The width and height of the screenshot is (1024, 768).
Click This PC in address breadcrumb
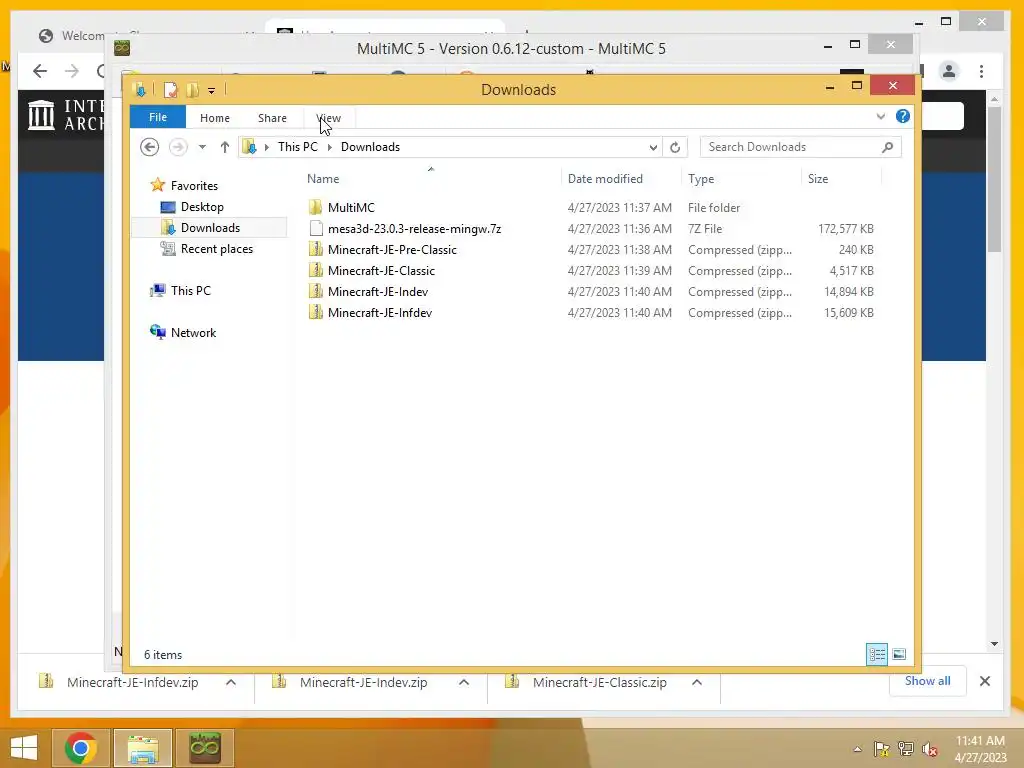coord(298,147)
